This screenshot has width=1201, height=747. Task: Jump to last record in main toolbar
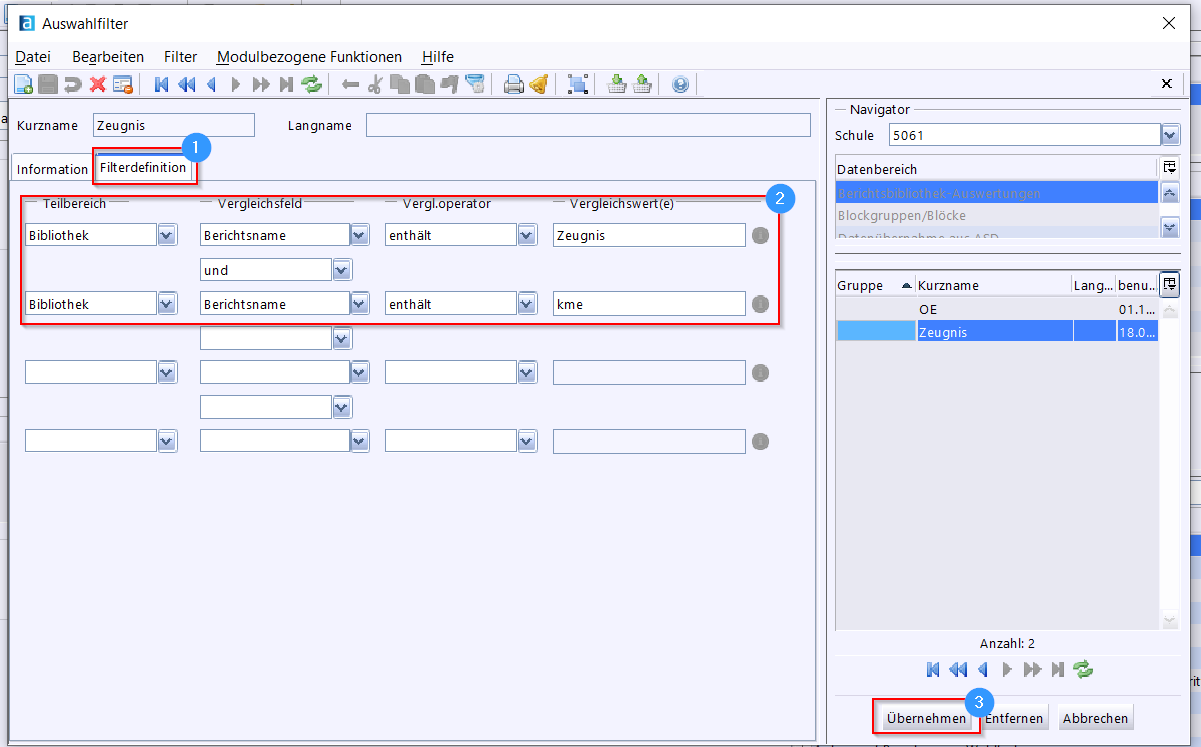click(x=286, y=85)
